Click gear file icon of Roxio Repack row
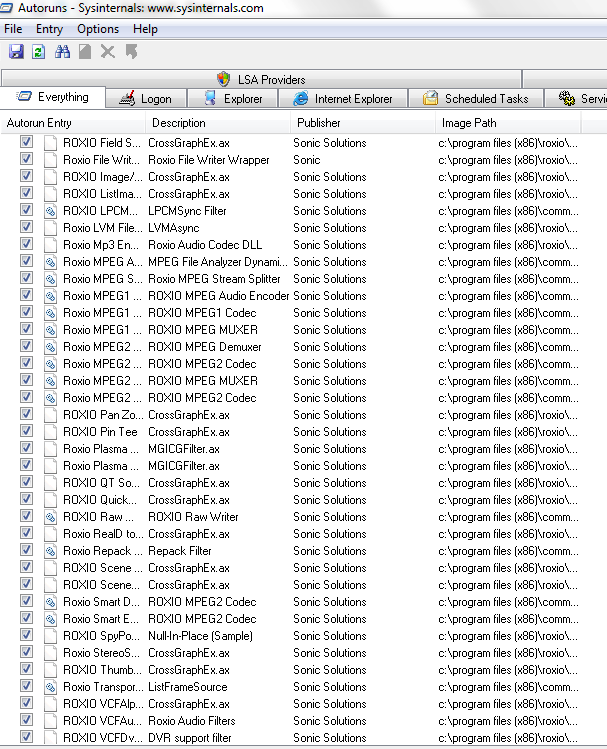This screenshot has width=607, height=749. coord(50,551)
